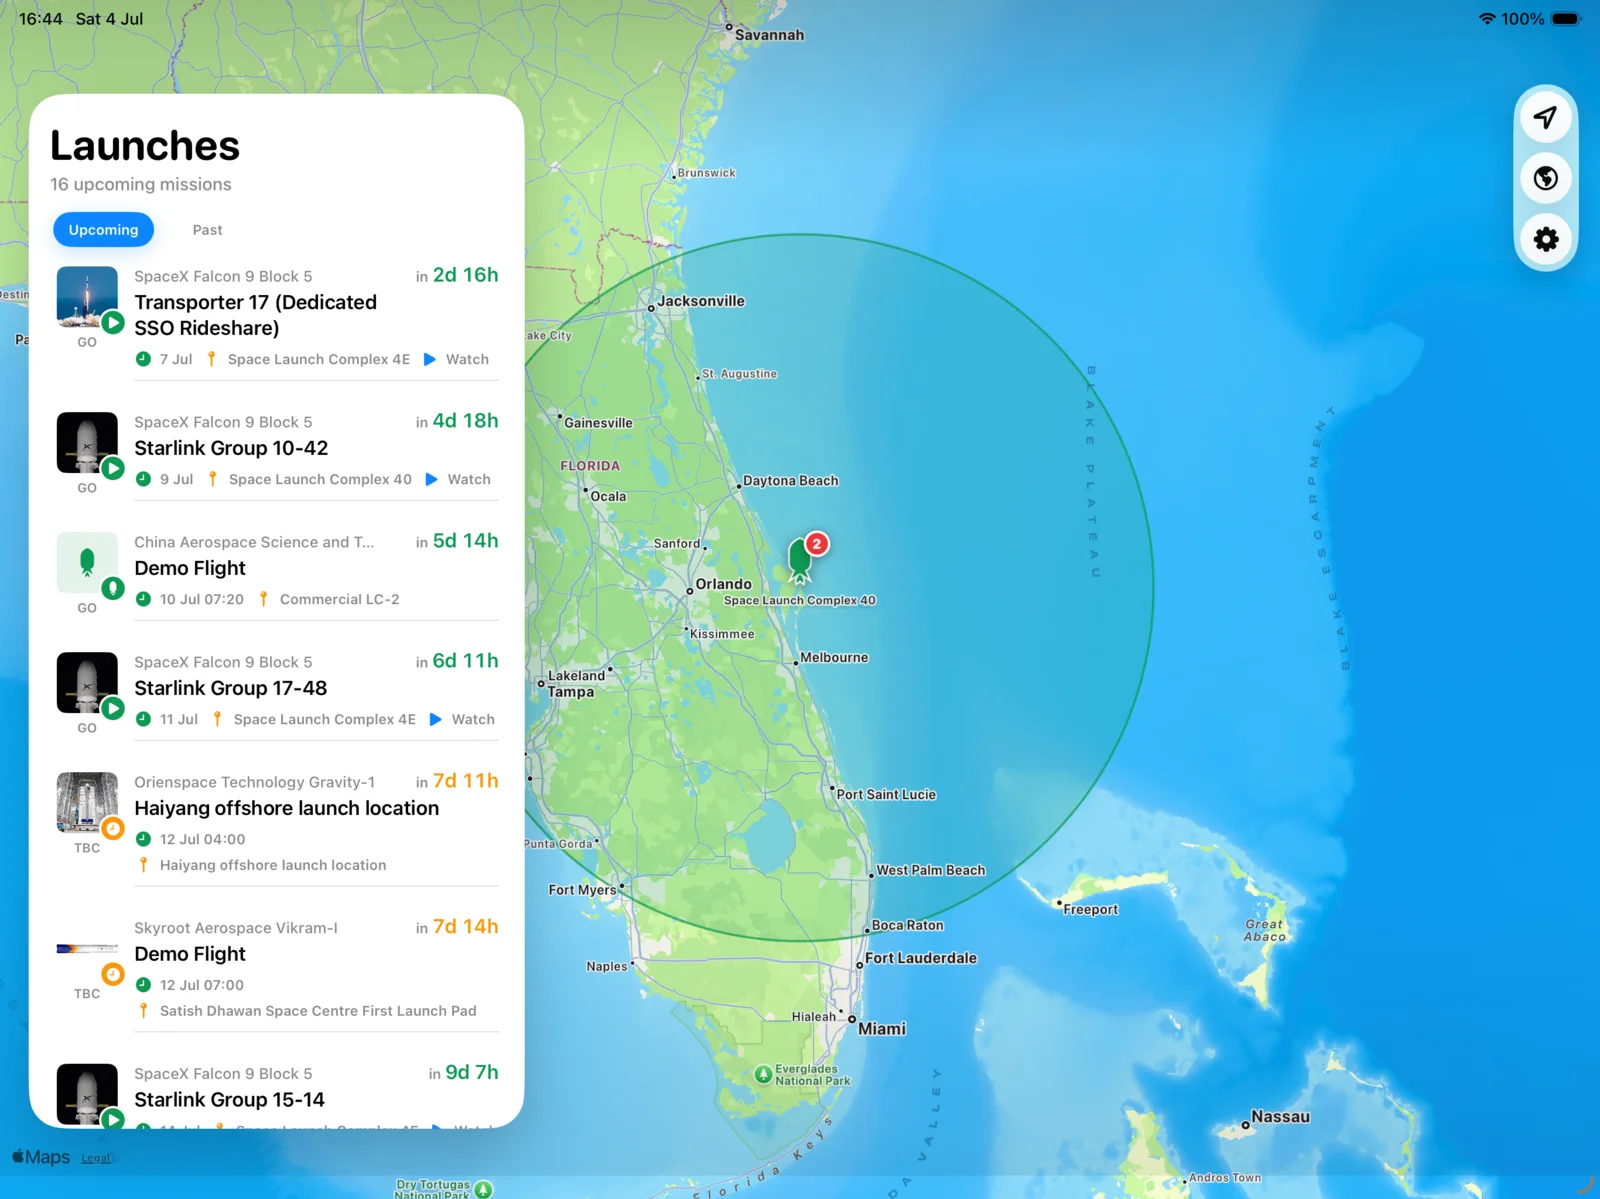Select the green rocket map pin with badge 2

coord(801,559)
